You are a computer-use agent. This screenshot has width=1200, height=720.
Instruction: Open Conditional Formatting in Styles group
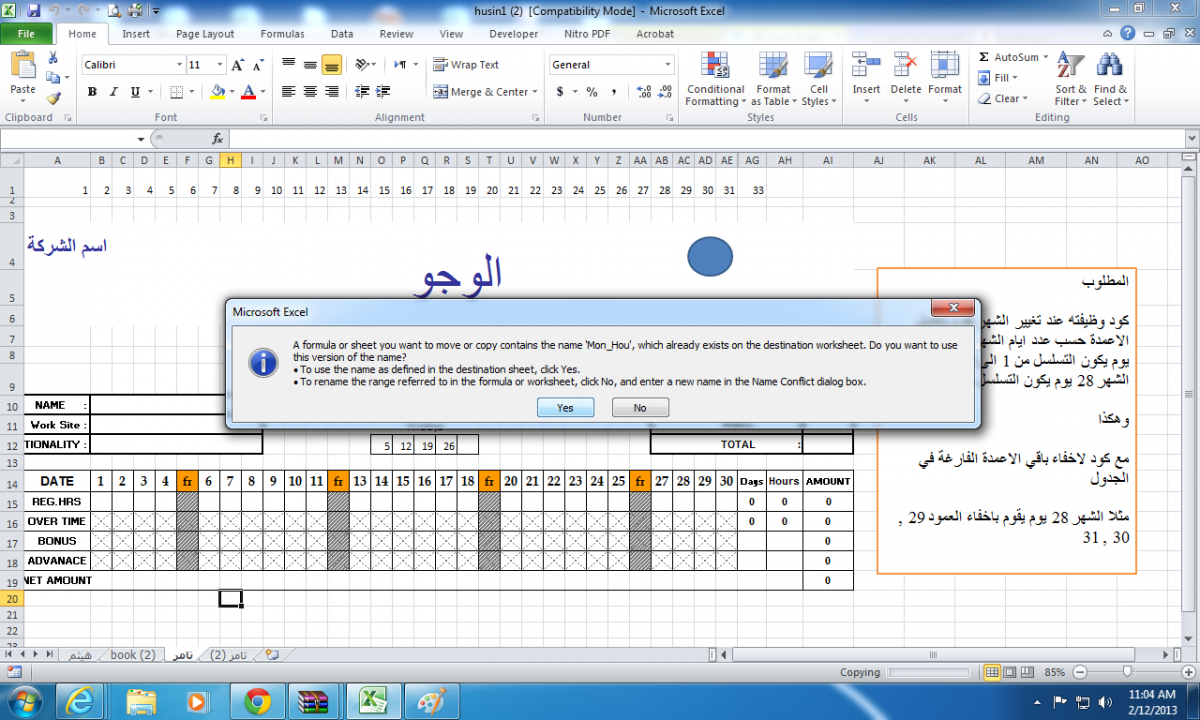[715, 80]
